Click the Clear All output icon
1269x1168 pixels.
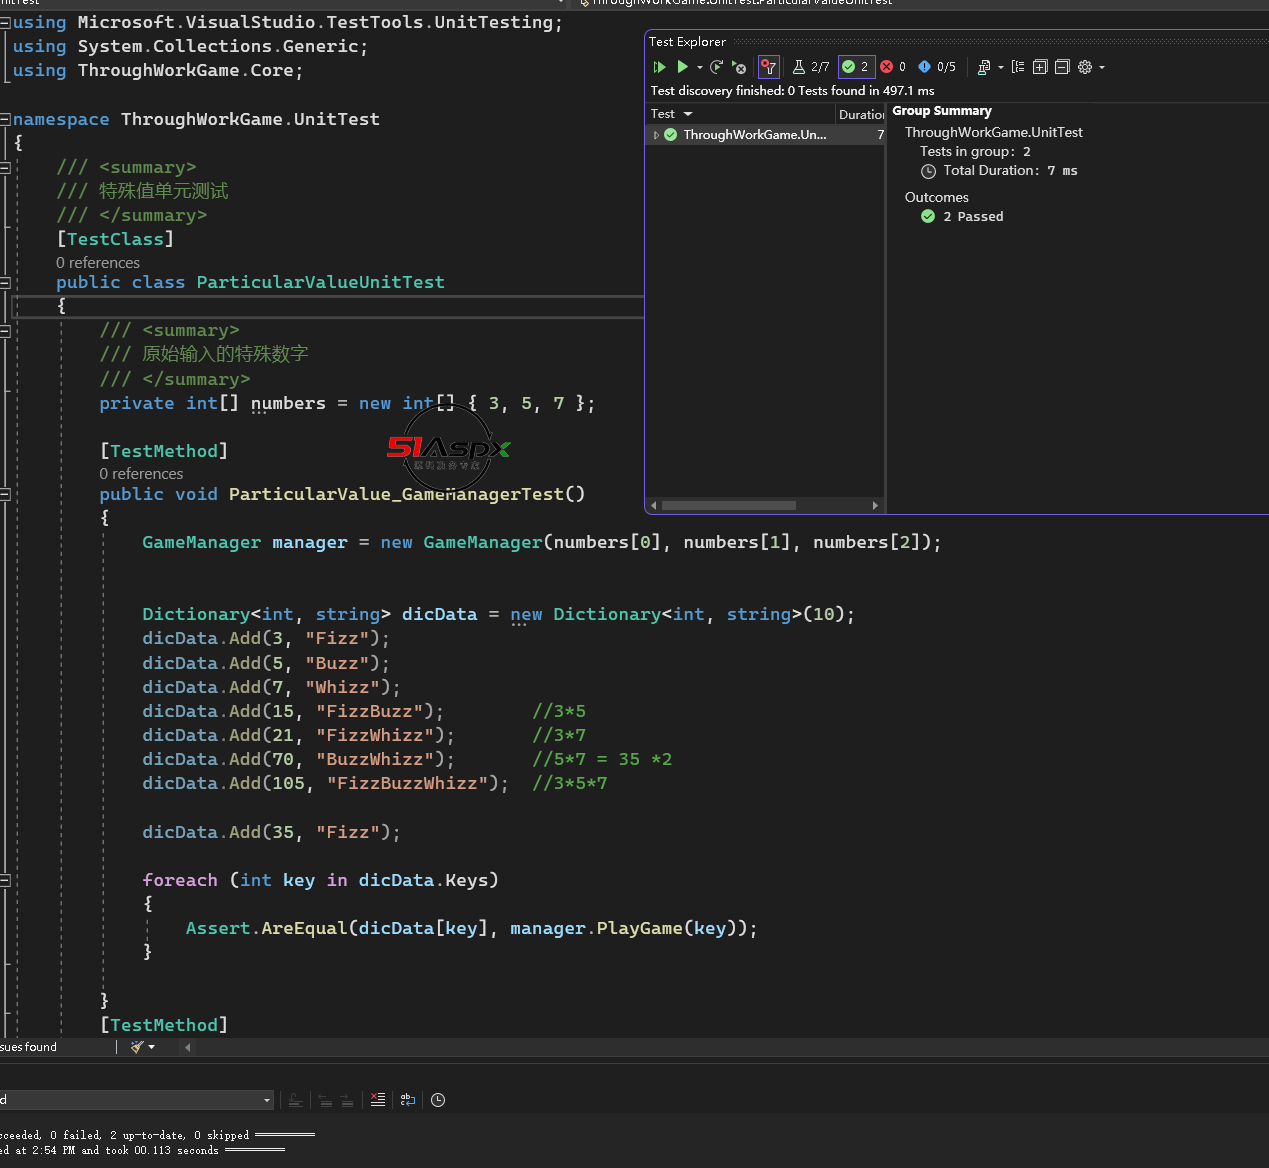[x=377, y=1100]
